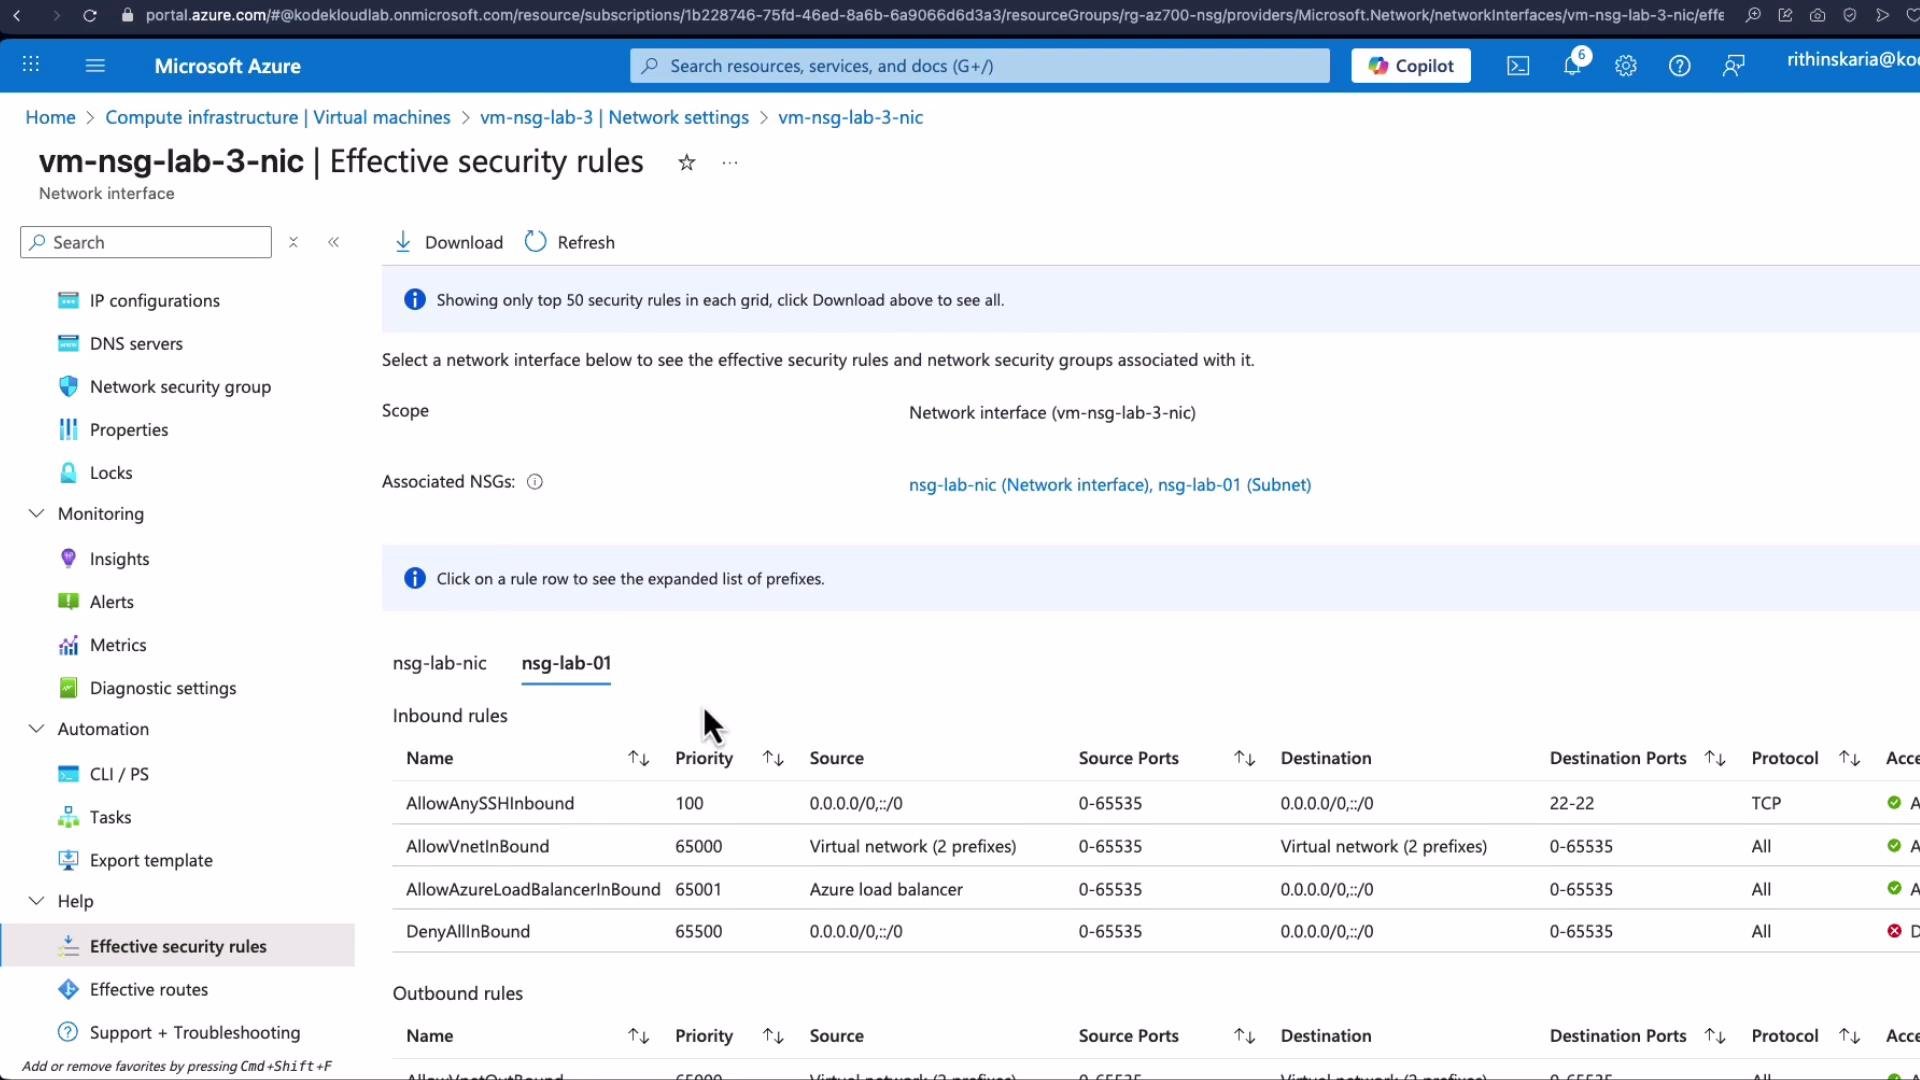This screenshot has height=1080, width=1920.
Task: Collapse the sidebar with double-chevron icon
Action: (x=334, y=242)
